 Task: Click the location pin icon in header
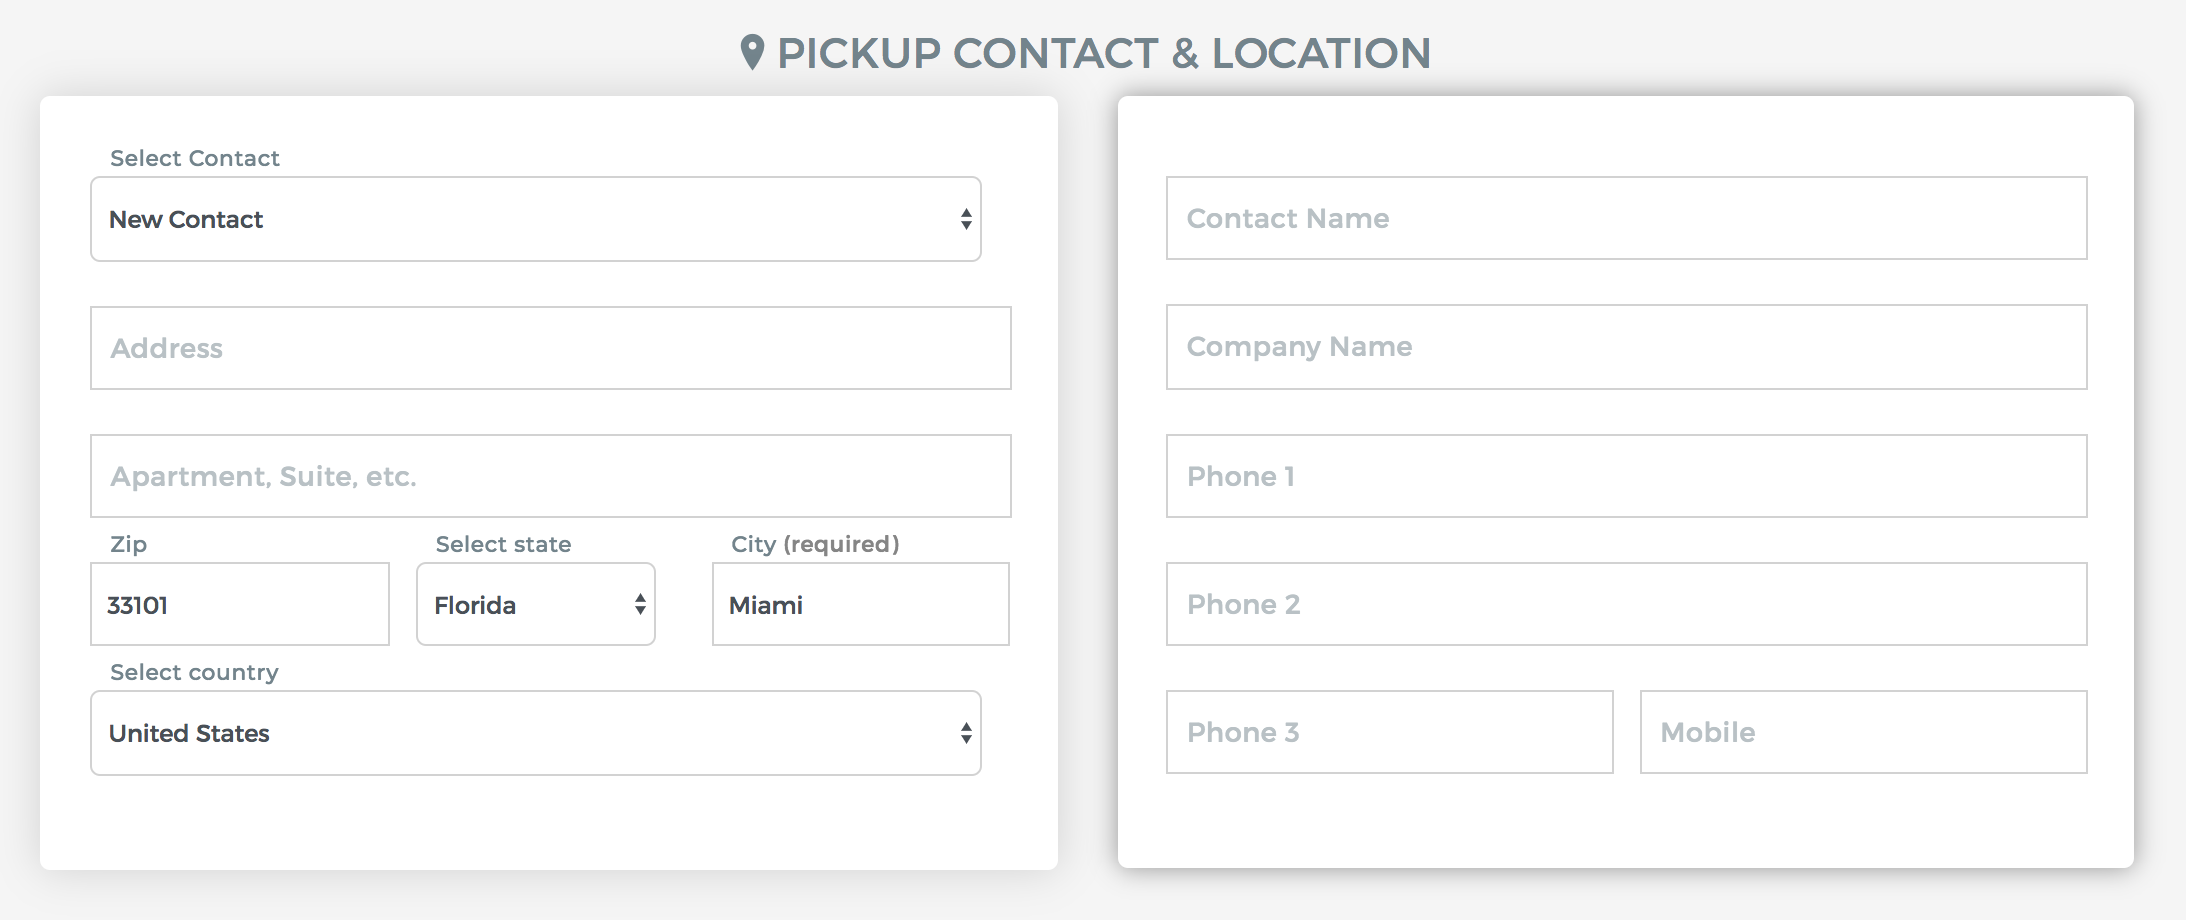tap(752, 52)
